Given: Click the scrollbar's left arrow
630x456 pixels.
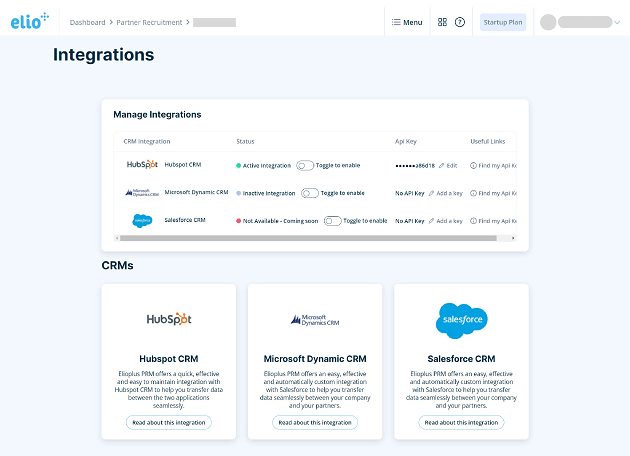Looking at the screenshot, I should tap(117, 238).
